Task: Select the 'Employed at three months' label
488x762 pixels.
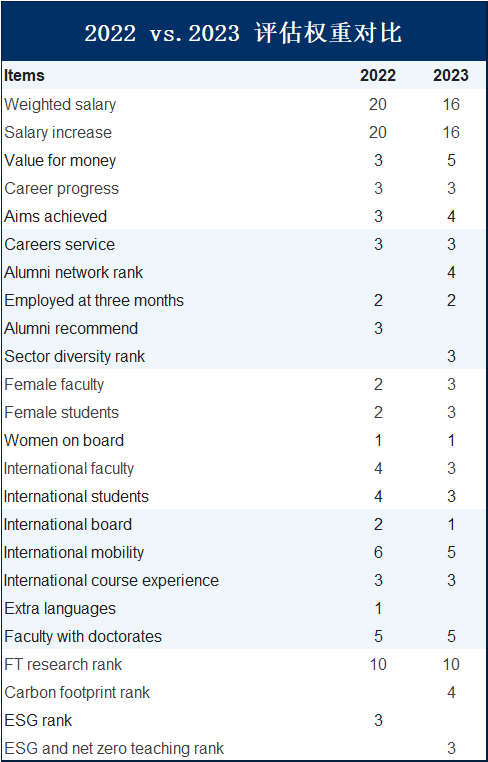Action: (x=94, y=300)
